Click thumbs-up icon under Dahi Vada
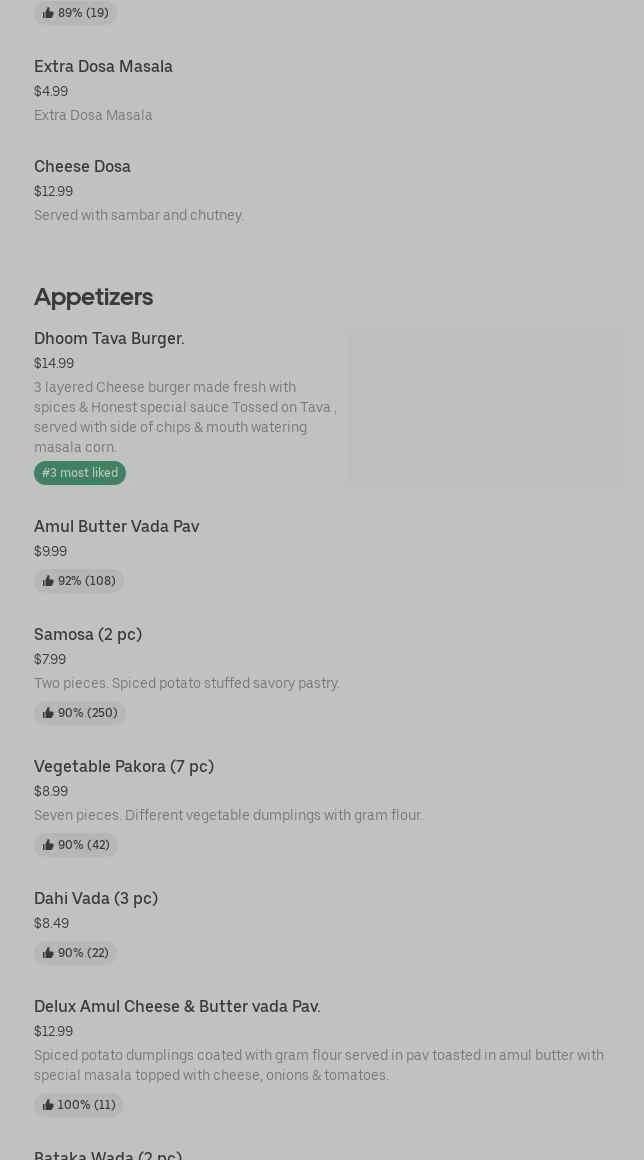 tap(48, 953)
